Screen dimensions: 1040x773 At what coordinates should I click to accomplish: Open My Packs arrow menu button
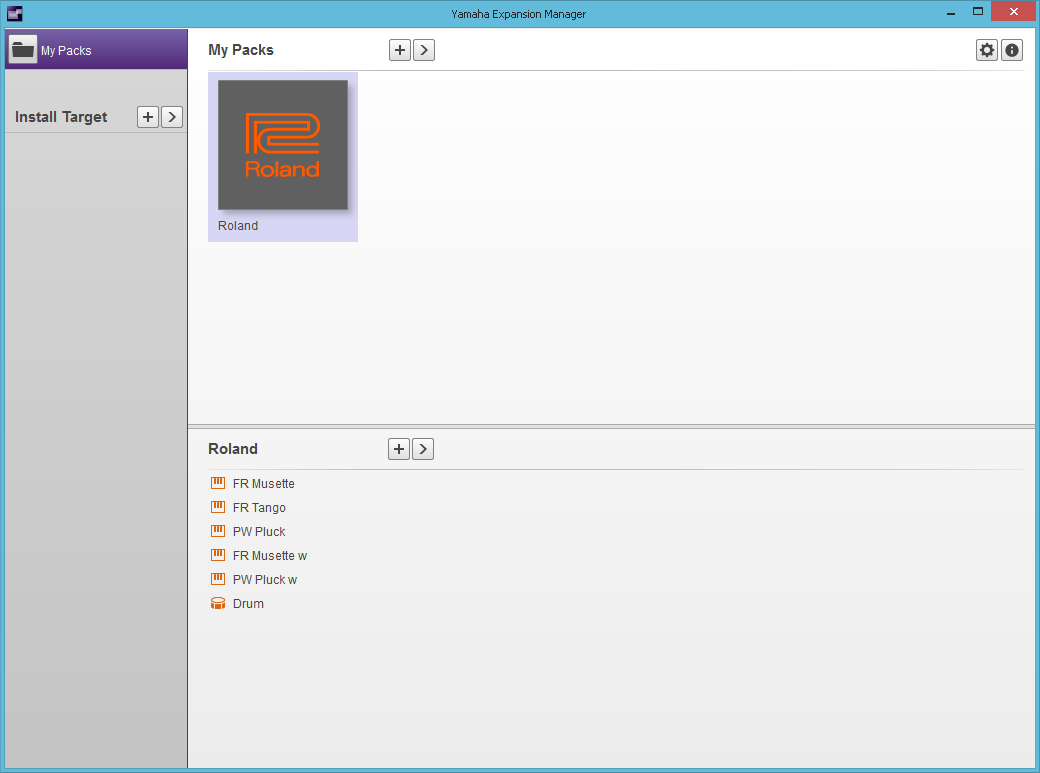click(424, 50)
